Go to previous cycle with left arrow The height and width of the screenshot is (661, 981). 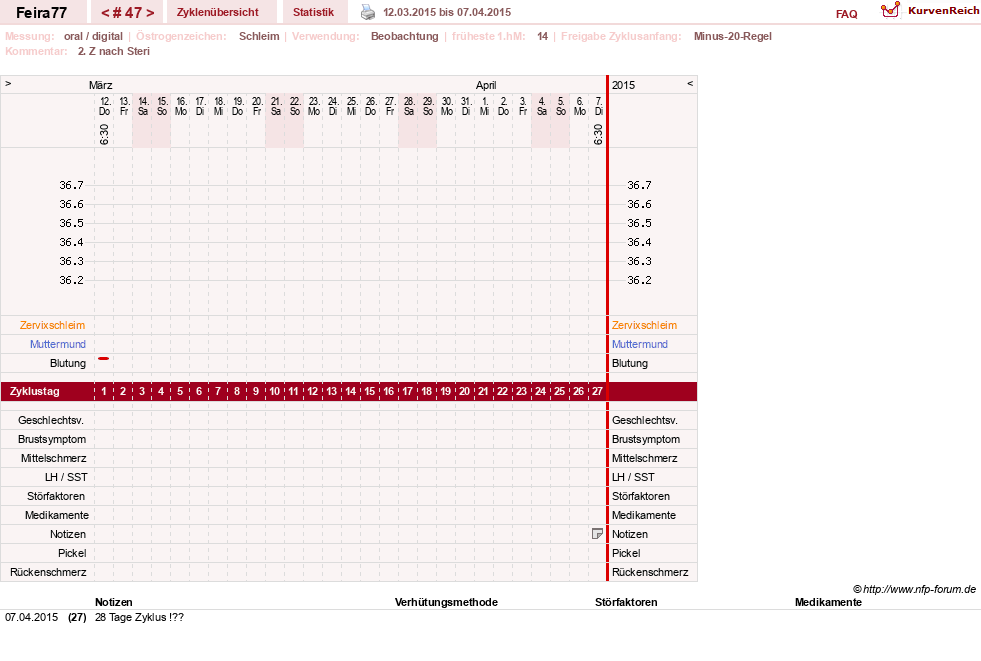coord(105,13)
